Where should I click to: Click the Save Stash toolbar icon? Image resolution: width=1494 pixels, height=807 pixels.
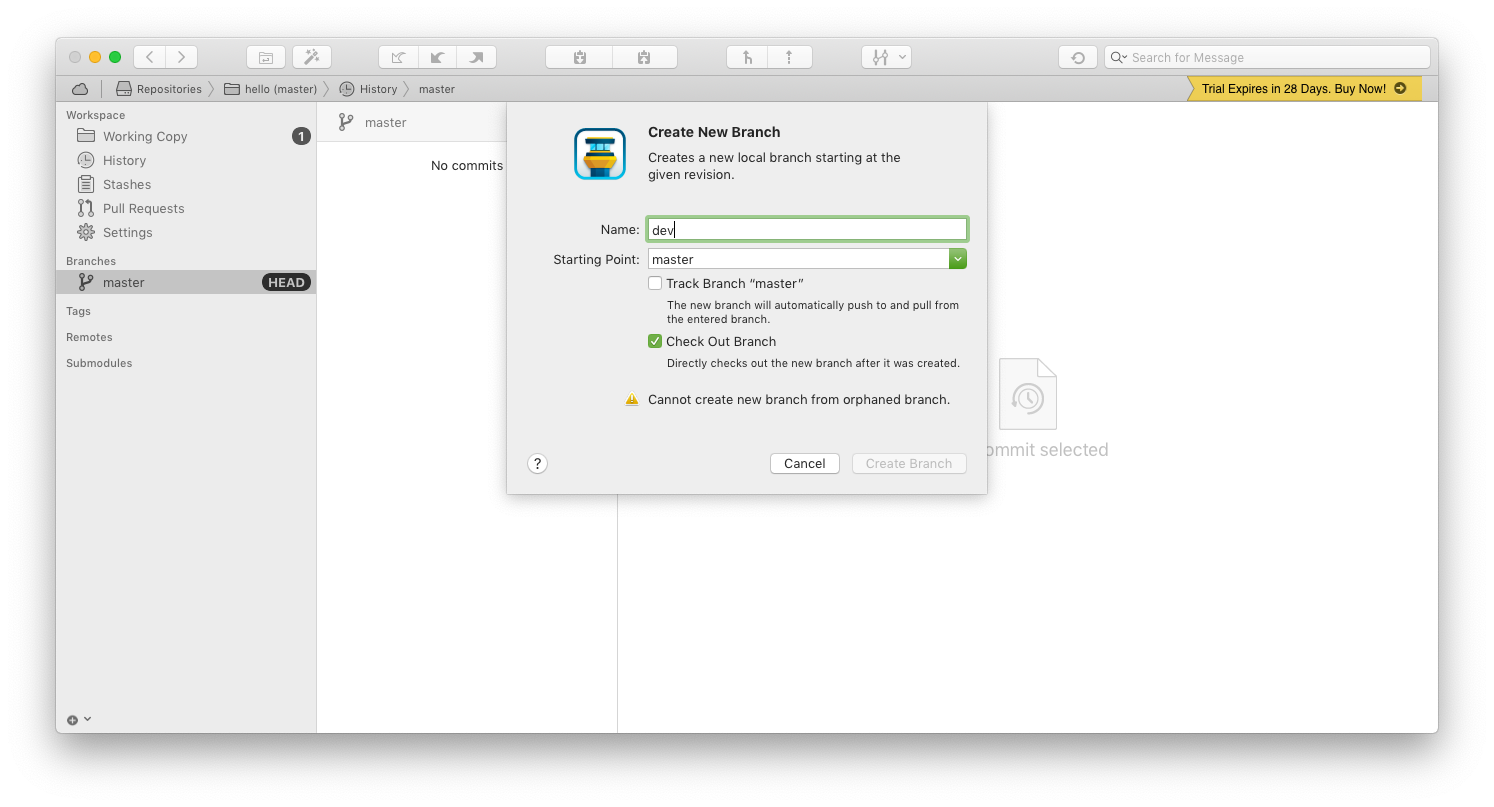[579, 57]
